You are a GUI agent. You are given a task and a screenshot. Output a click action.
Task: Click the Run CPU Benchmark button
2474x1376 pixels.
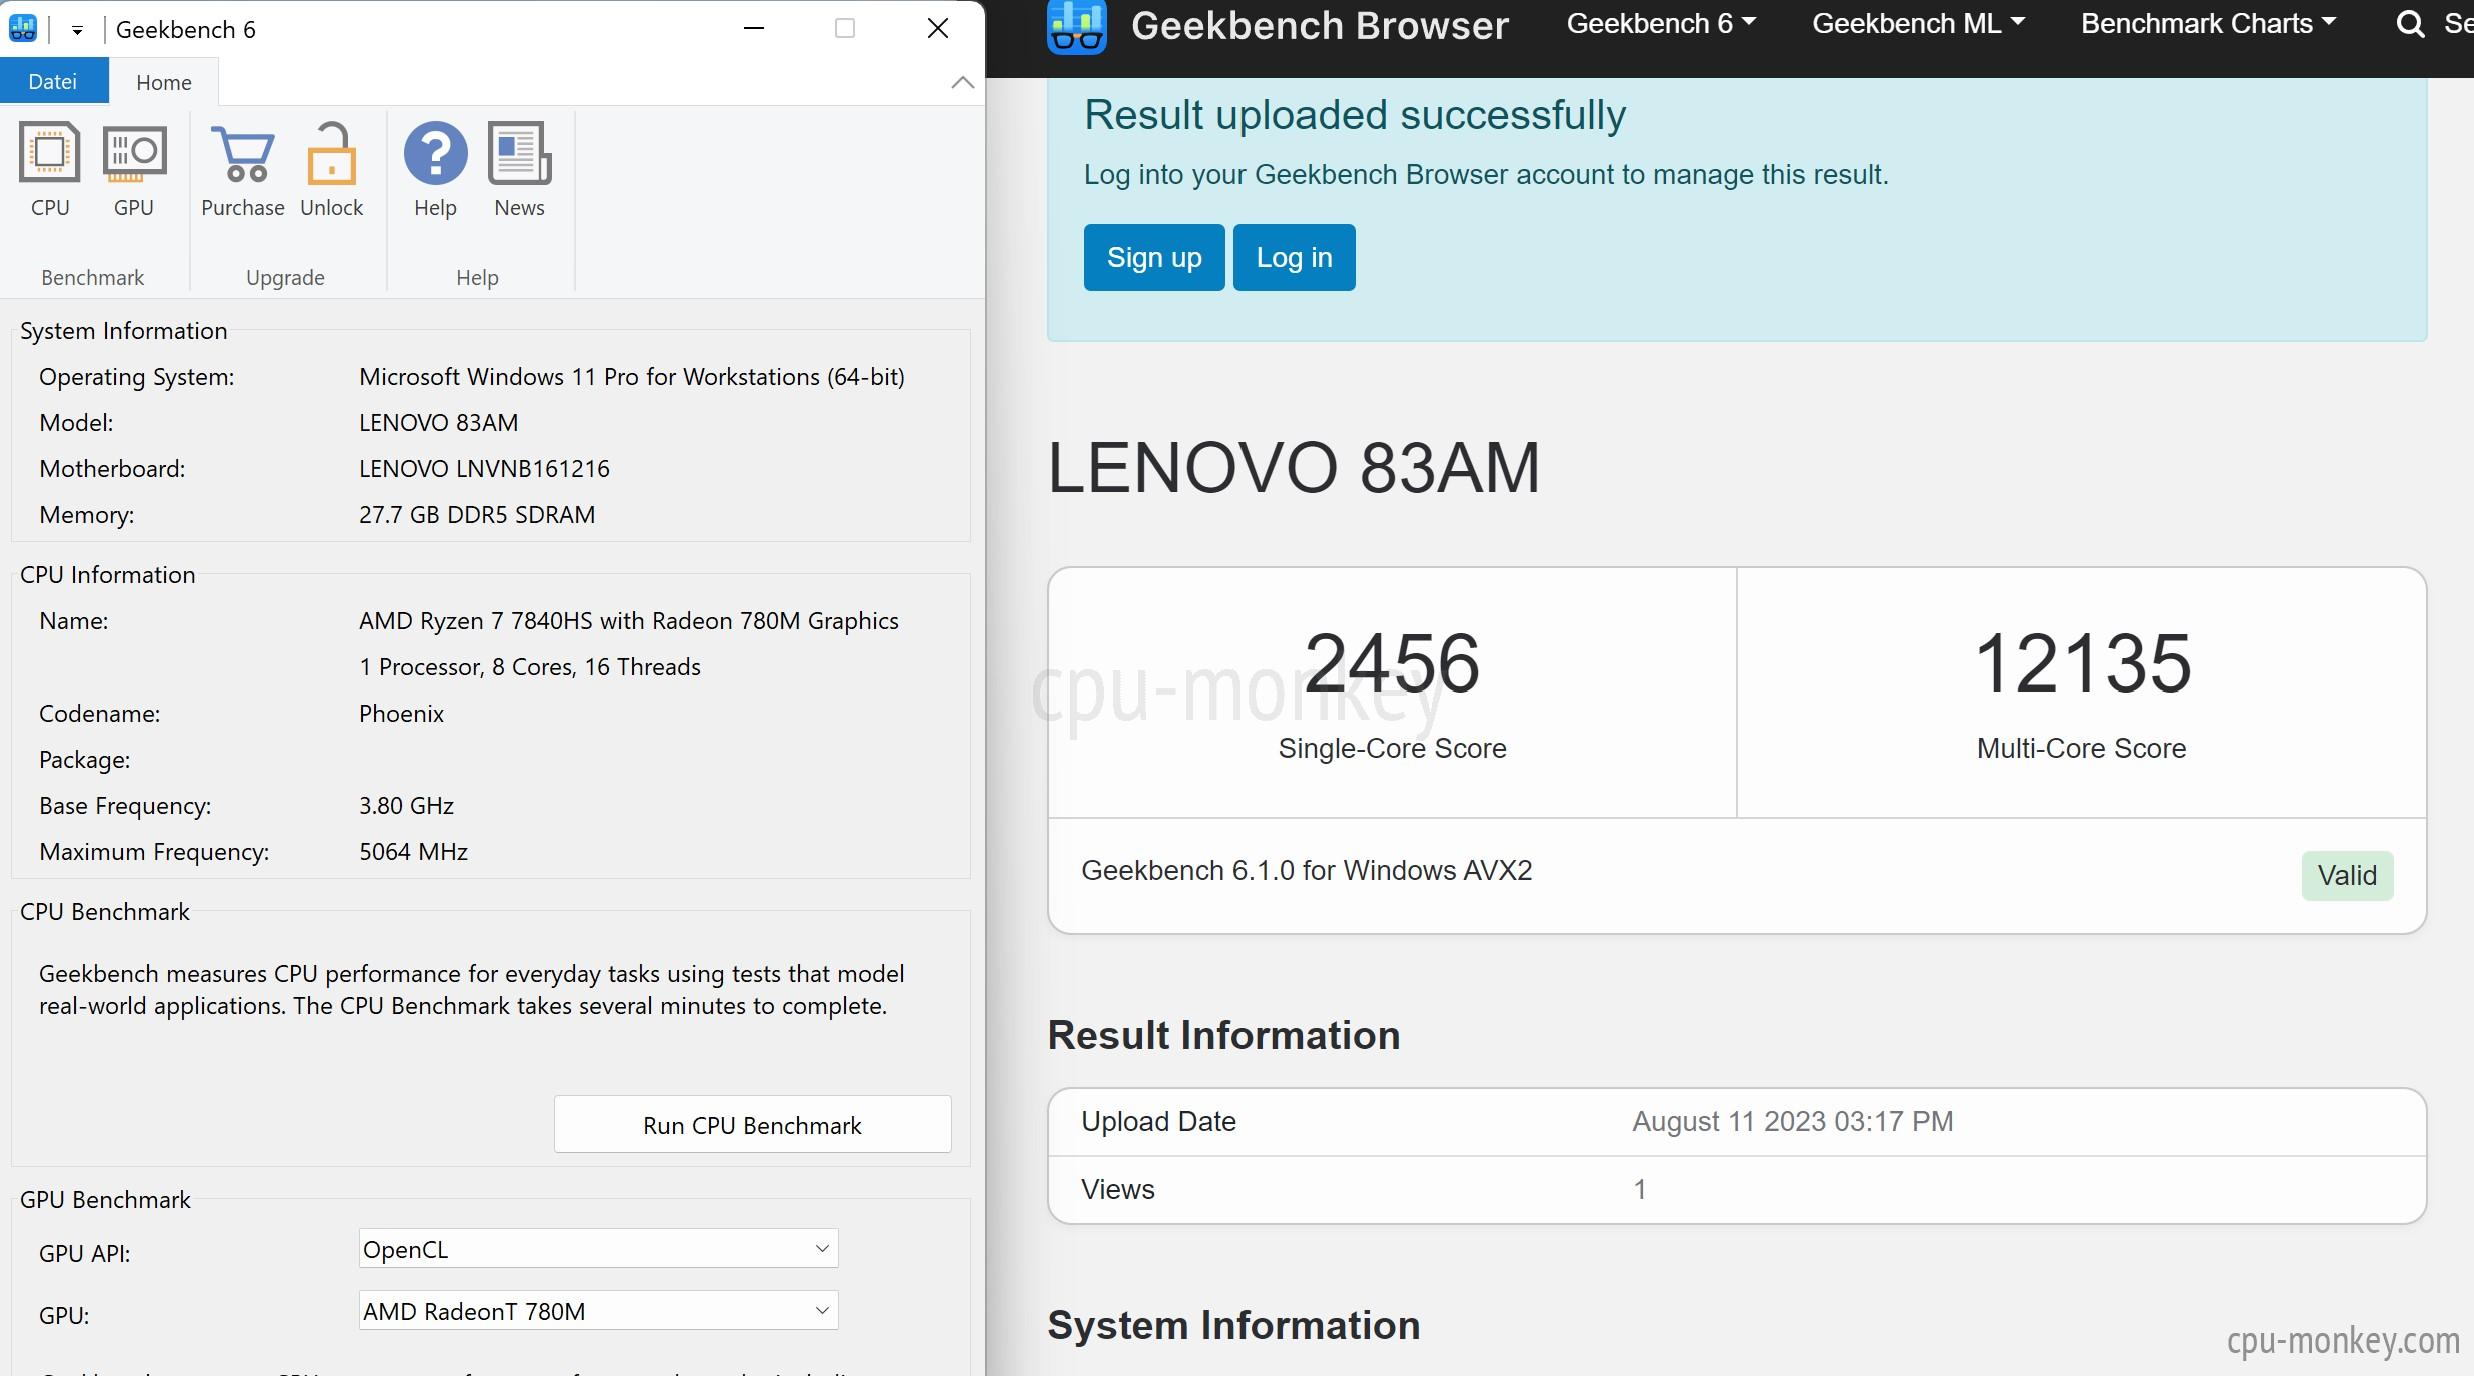coord(752,1124)
